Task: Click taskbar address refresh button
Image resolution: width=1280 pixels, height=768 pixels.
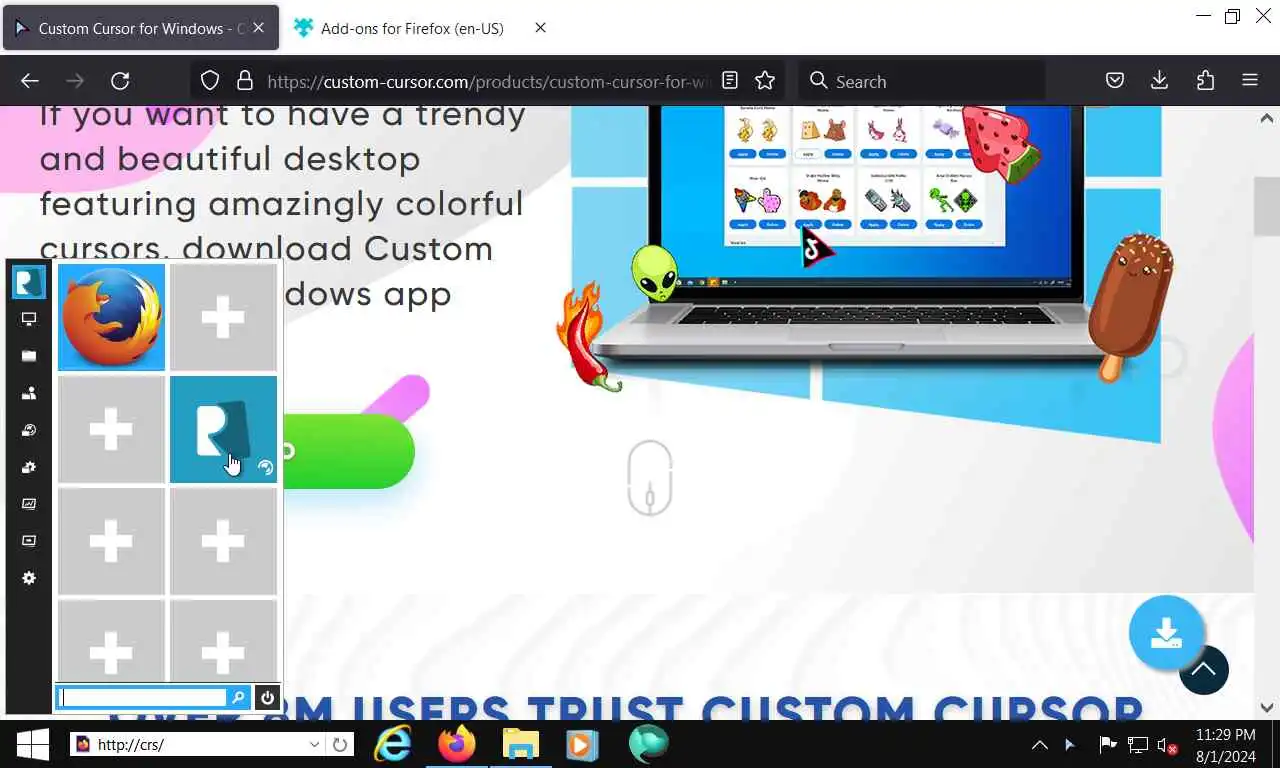Action: coord(340,744)
